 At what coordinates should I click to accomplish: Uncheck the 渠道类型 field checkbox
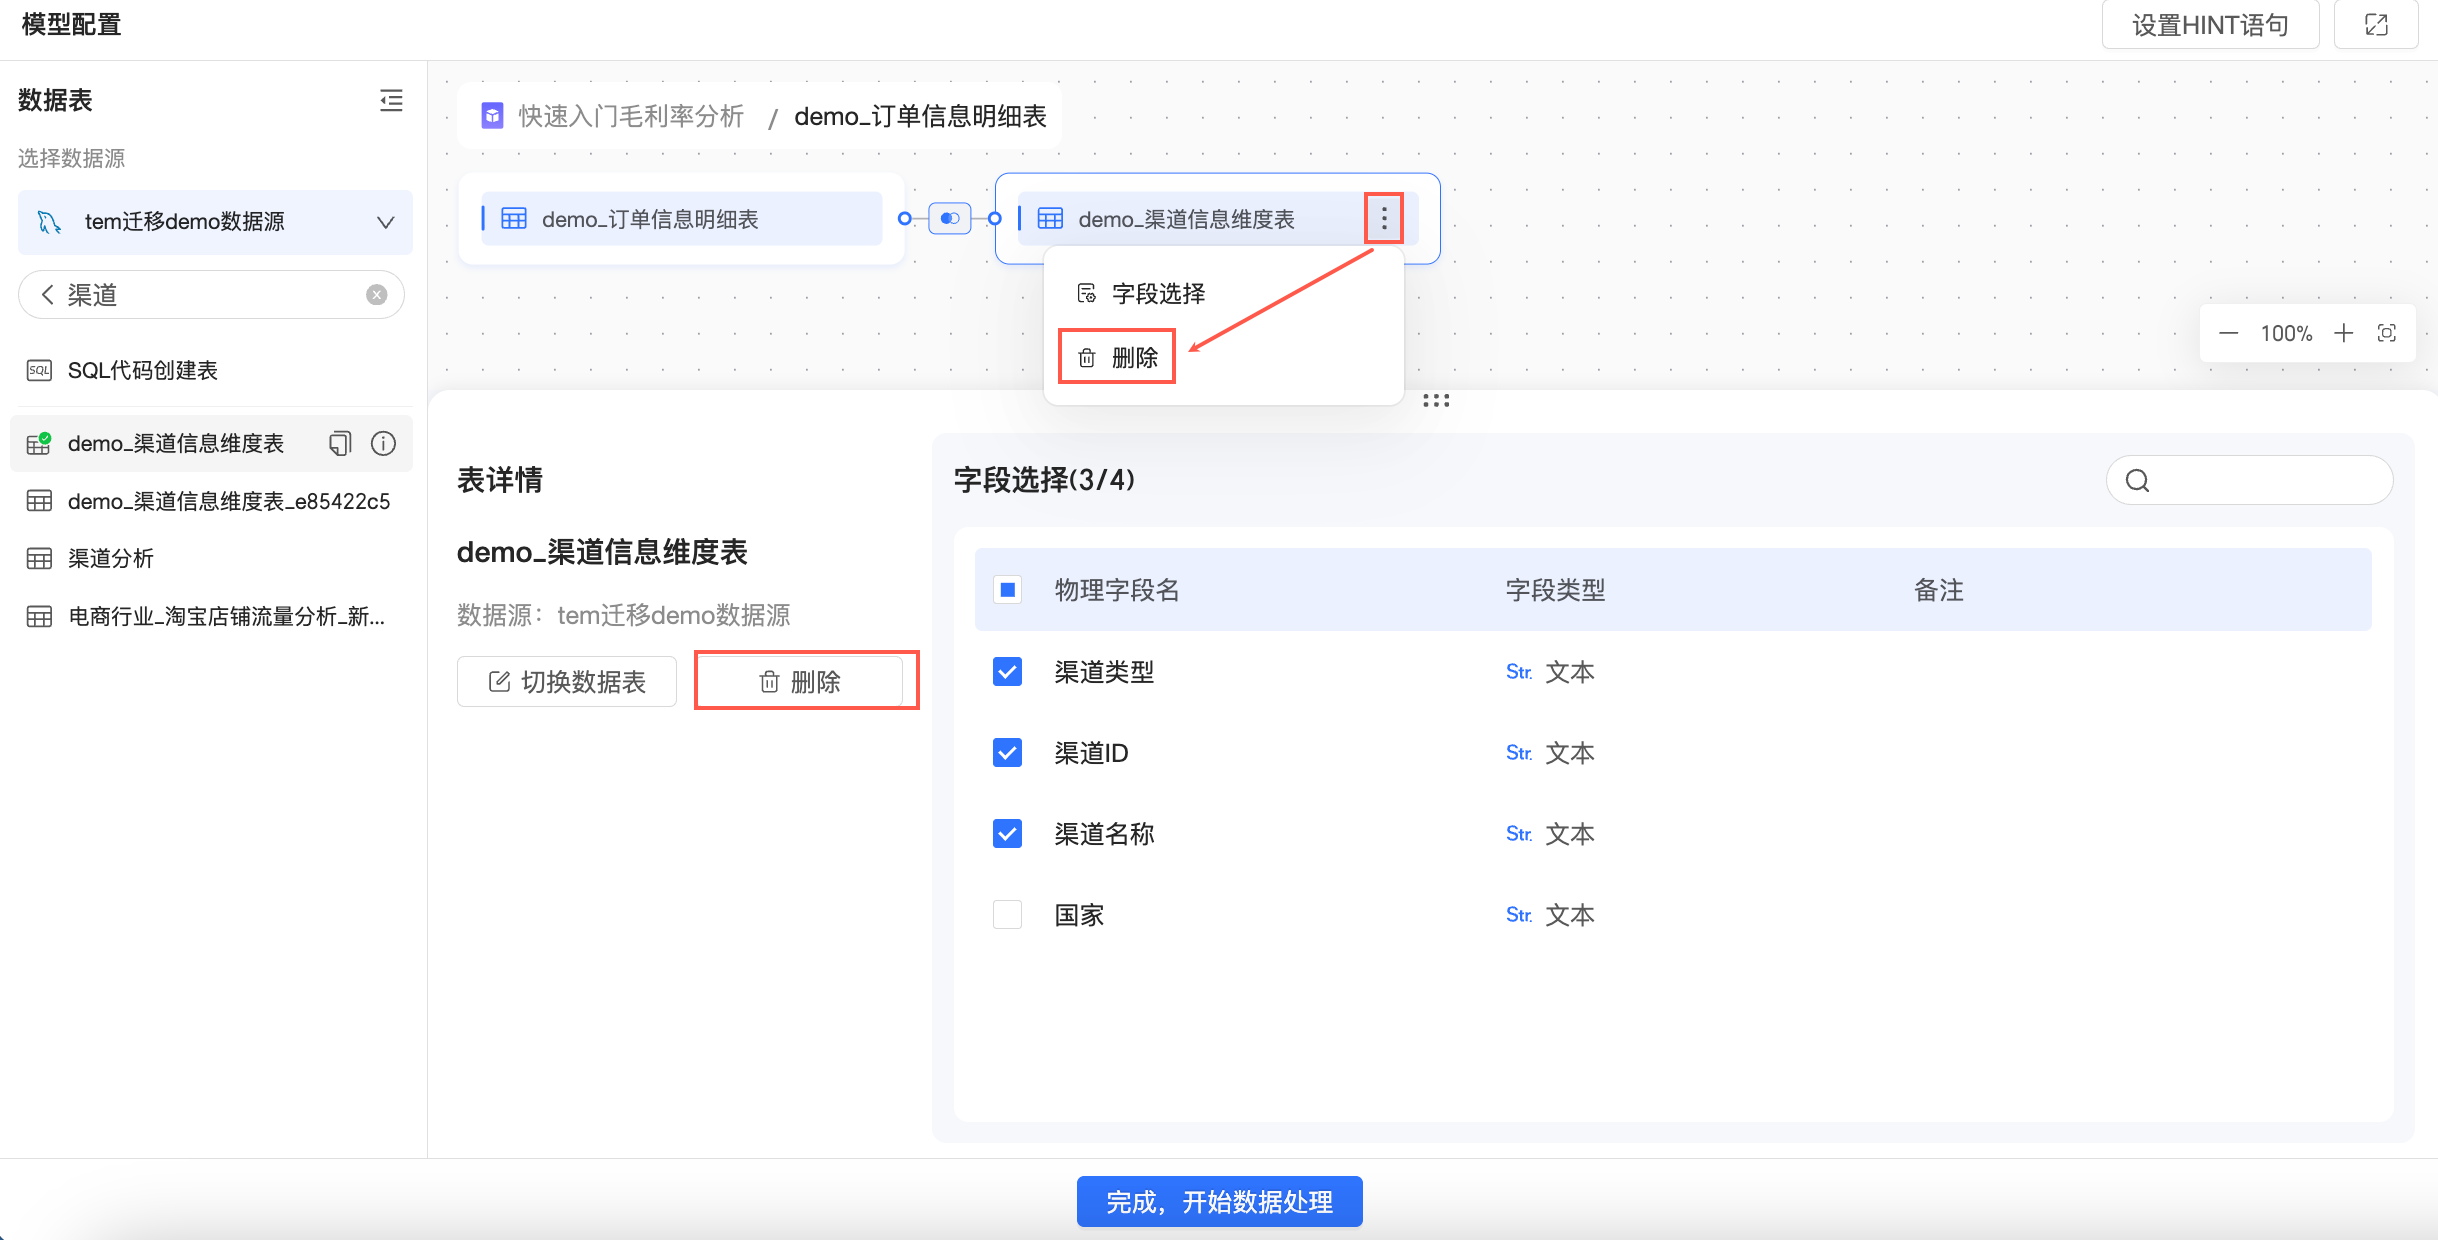point(1007,672)
